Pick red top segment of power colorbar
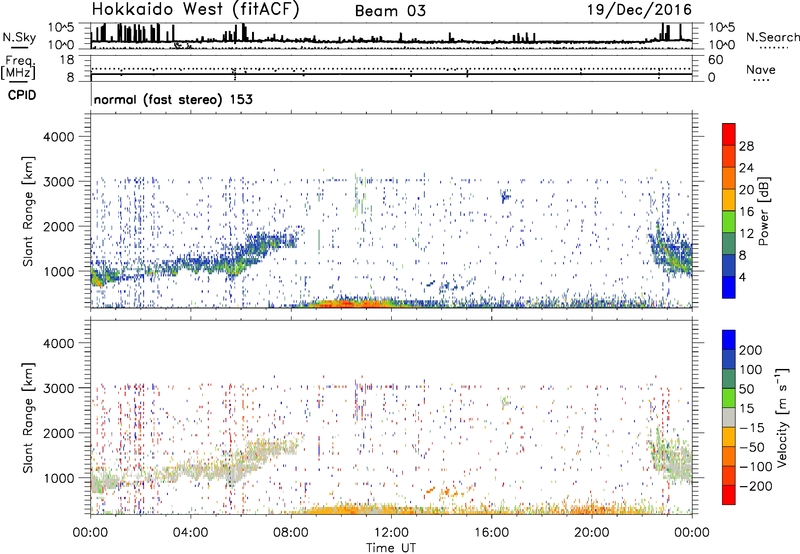 pyautogui.click(x=729, y=134)
